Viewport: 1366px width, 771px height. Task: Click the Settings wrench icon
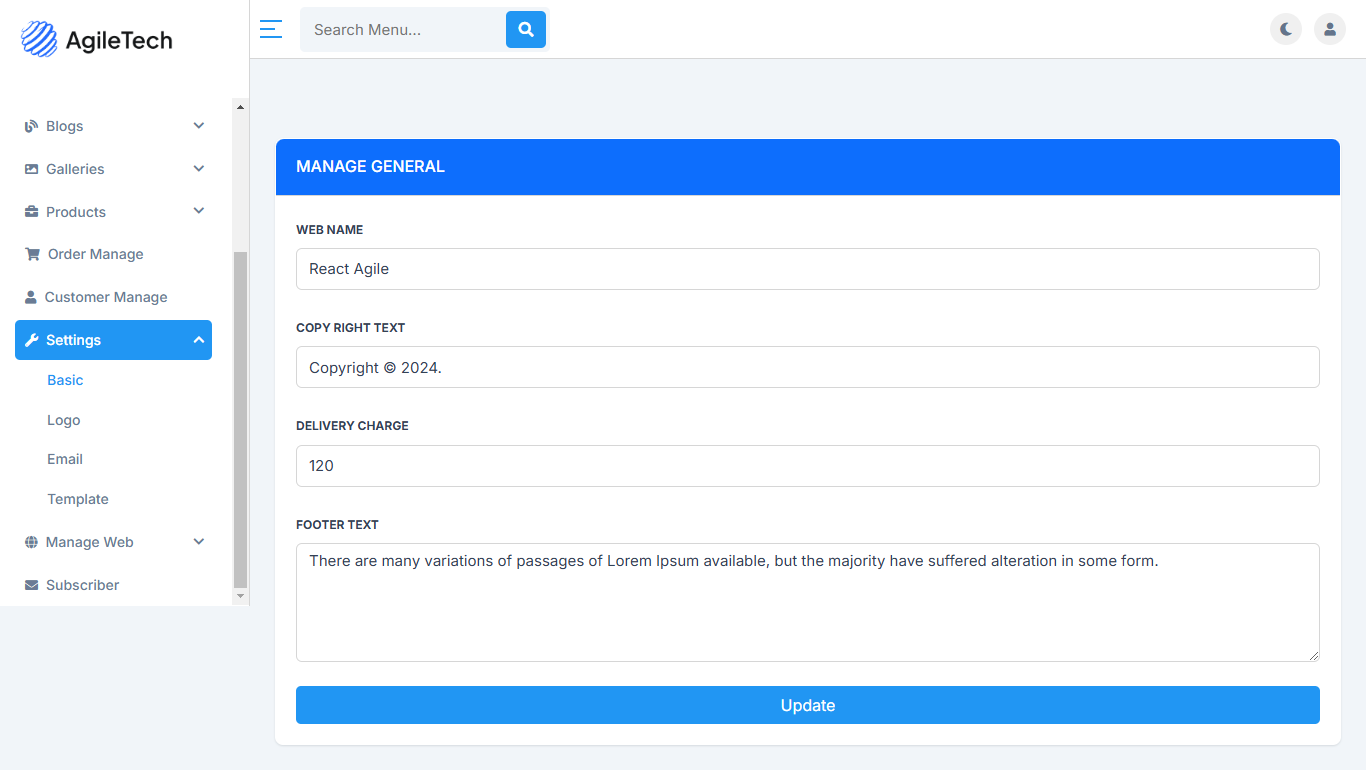(31, 340)
